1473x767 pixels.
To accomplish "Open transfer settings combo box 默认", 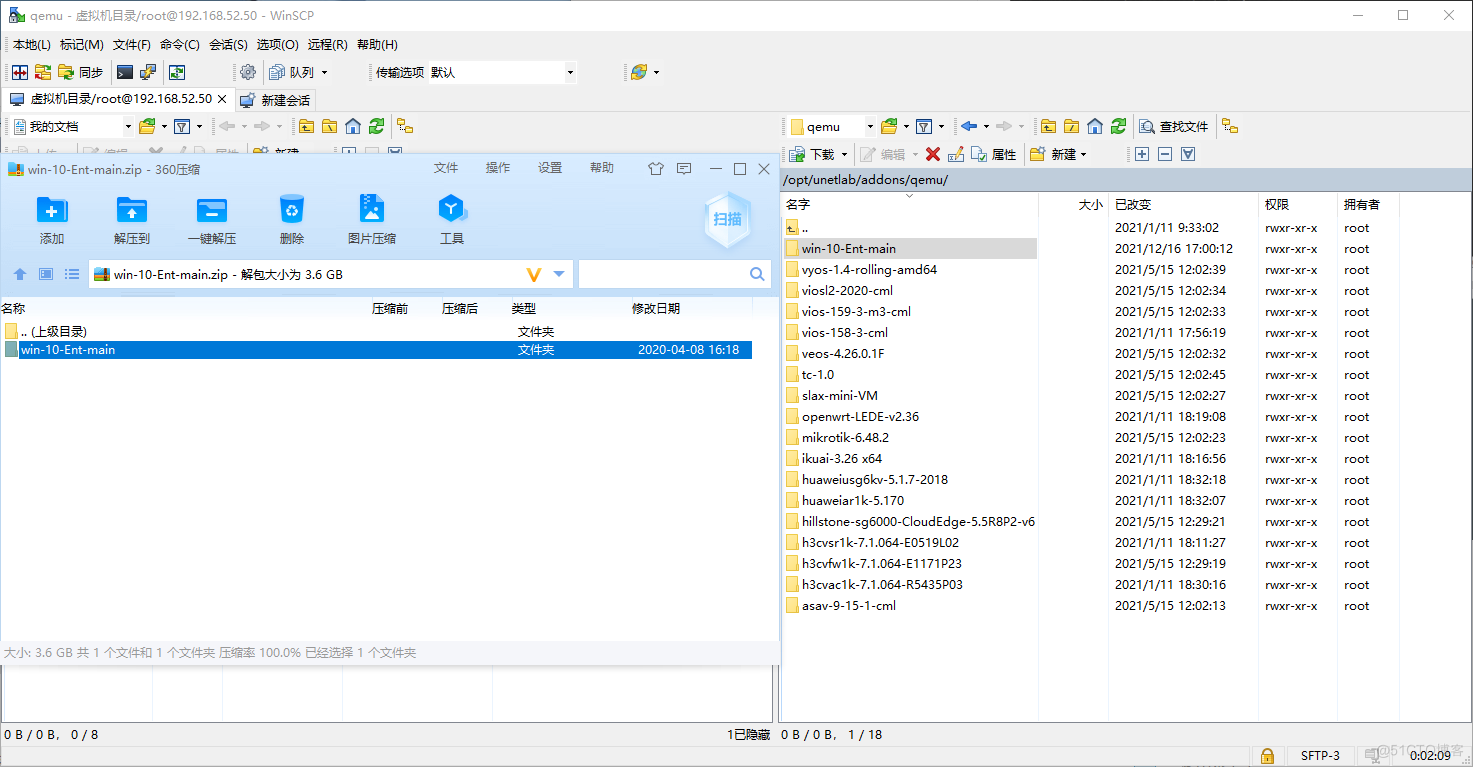I will click(x=502, y=72).
